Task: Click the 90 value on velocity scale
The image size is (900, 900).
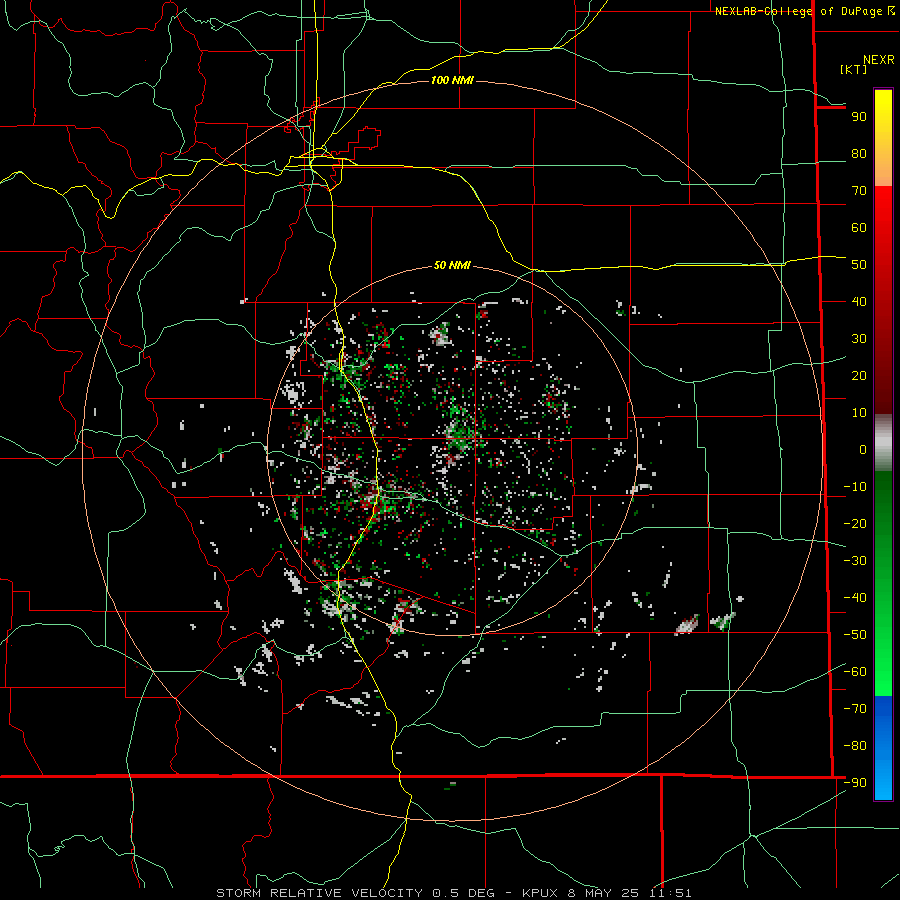Action: point(859,117)
